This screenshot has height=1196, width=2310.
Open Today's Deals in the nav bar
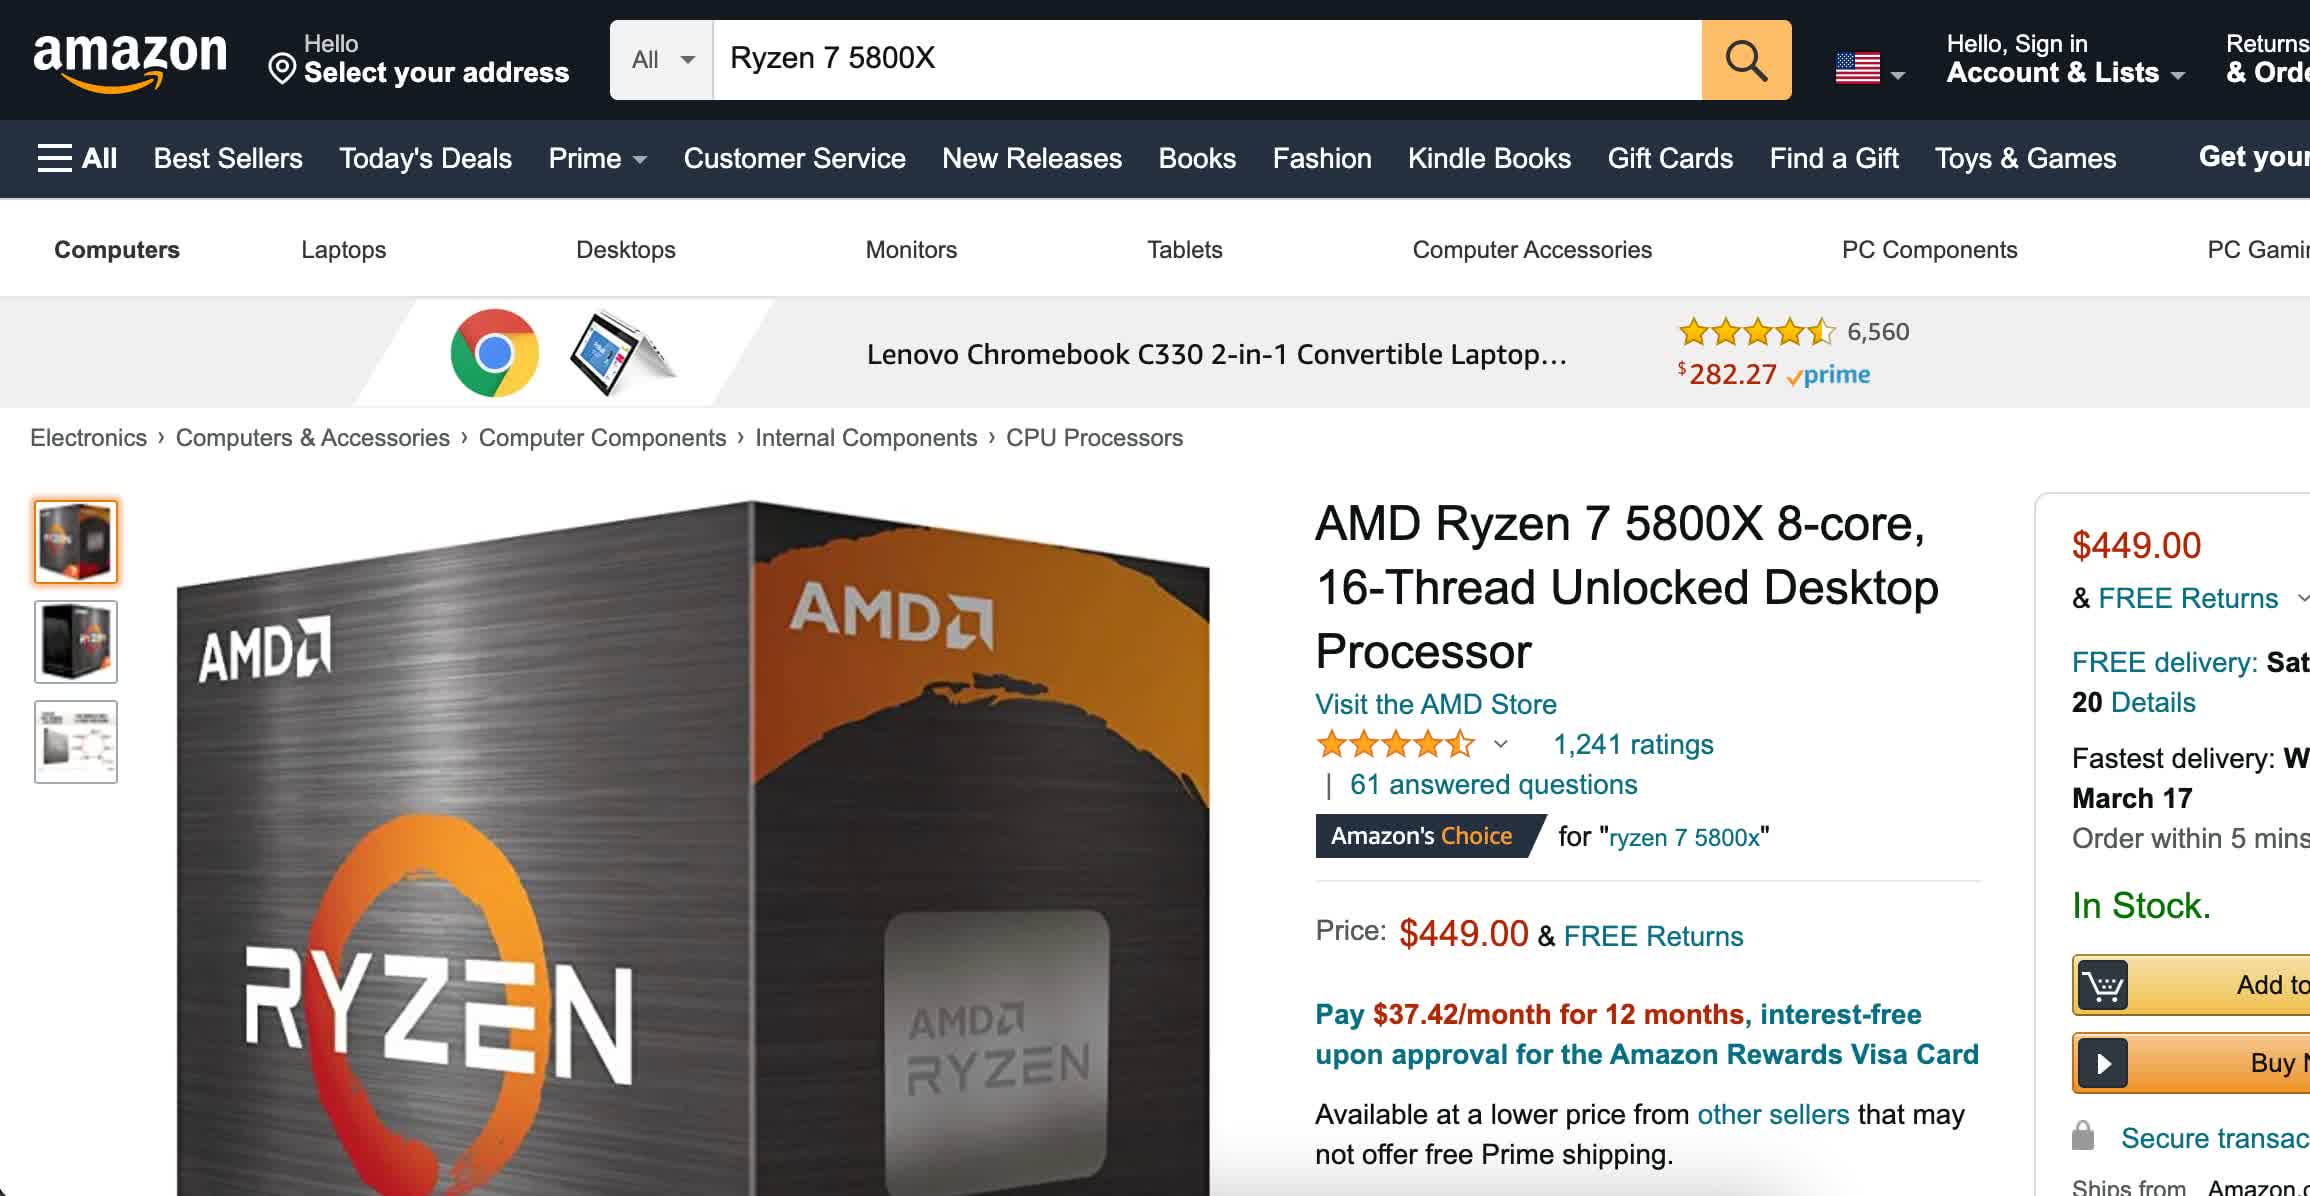tap(425, 158)
